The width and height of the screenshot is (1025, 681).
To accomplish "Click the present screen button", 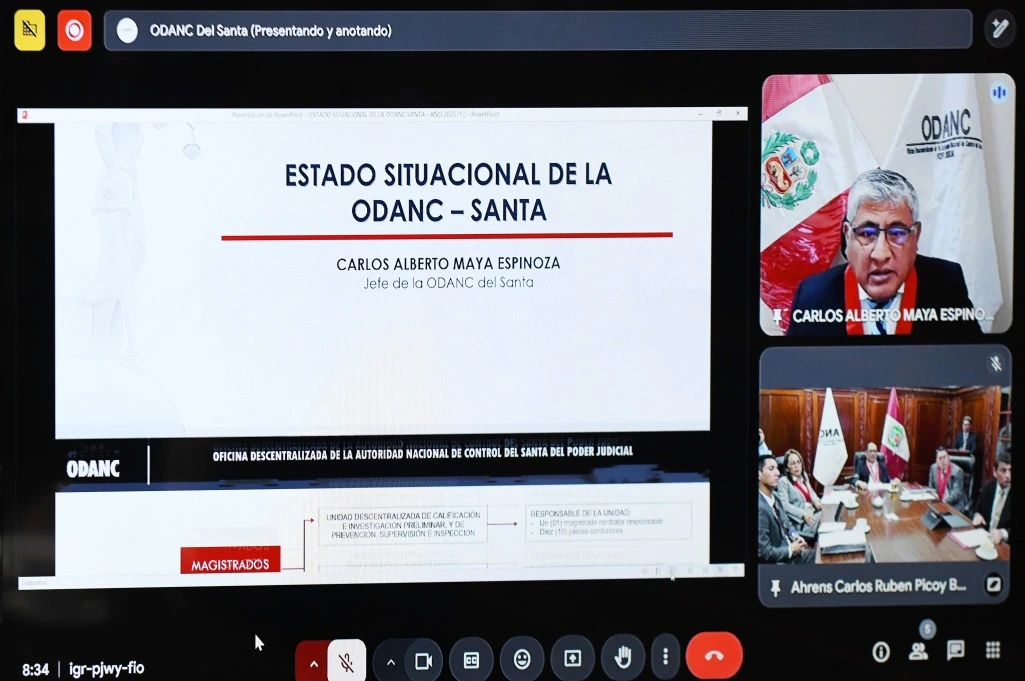I will (573, 657).
